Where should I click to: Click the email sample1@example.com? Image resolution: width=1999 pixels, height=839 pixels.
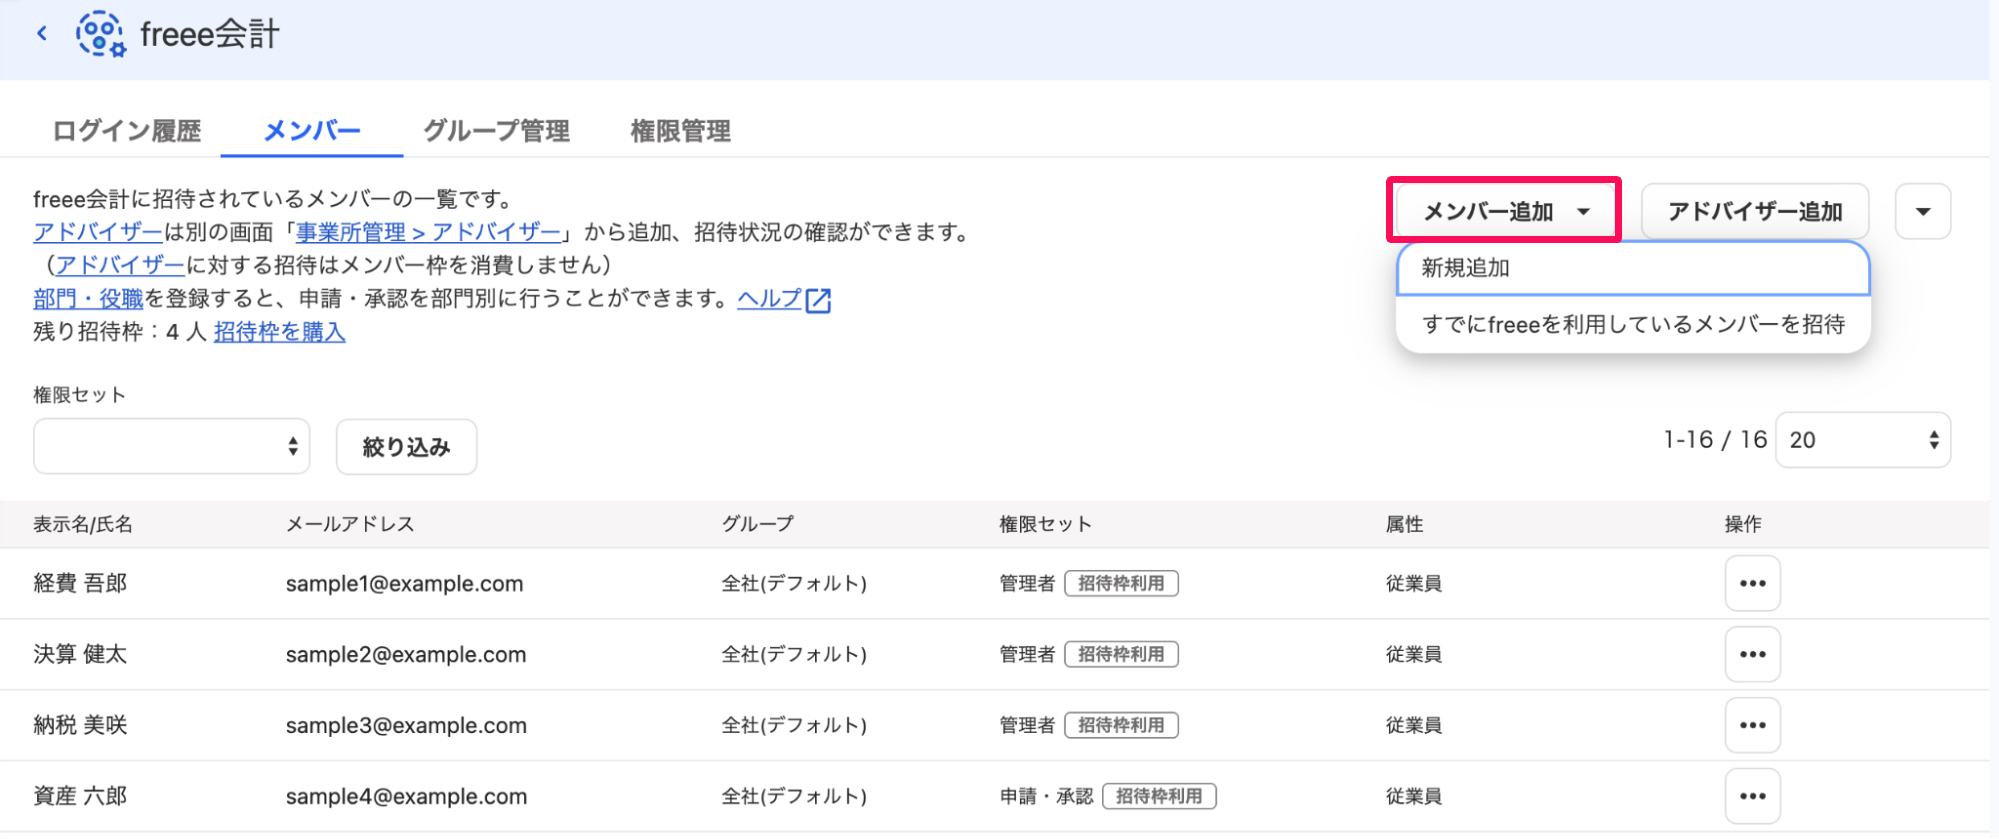pos(404,584)
